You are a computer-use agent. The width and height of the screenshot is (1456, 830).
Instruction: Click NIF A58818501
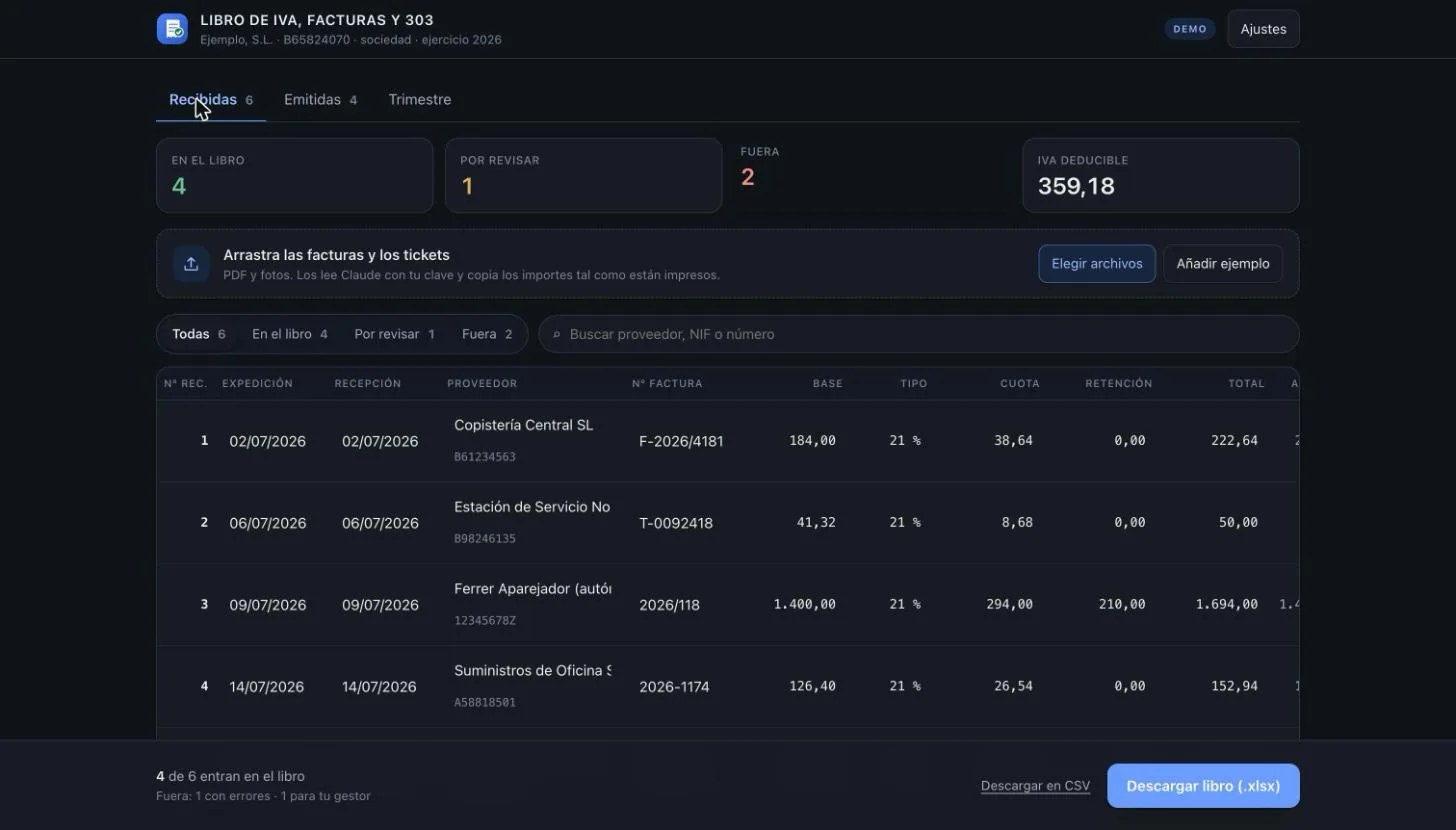(485, 703)
